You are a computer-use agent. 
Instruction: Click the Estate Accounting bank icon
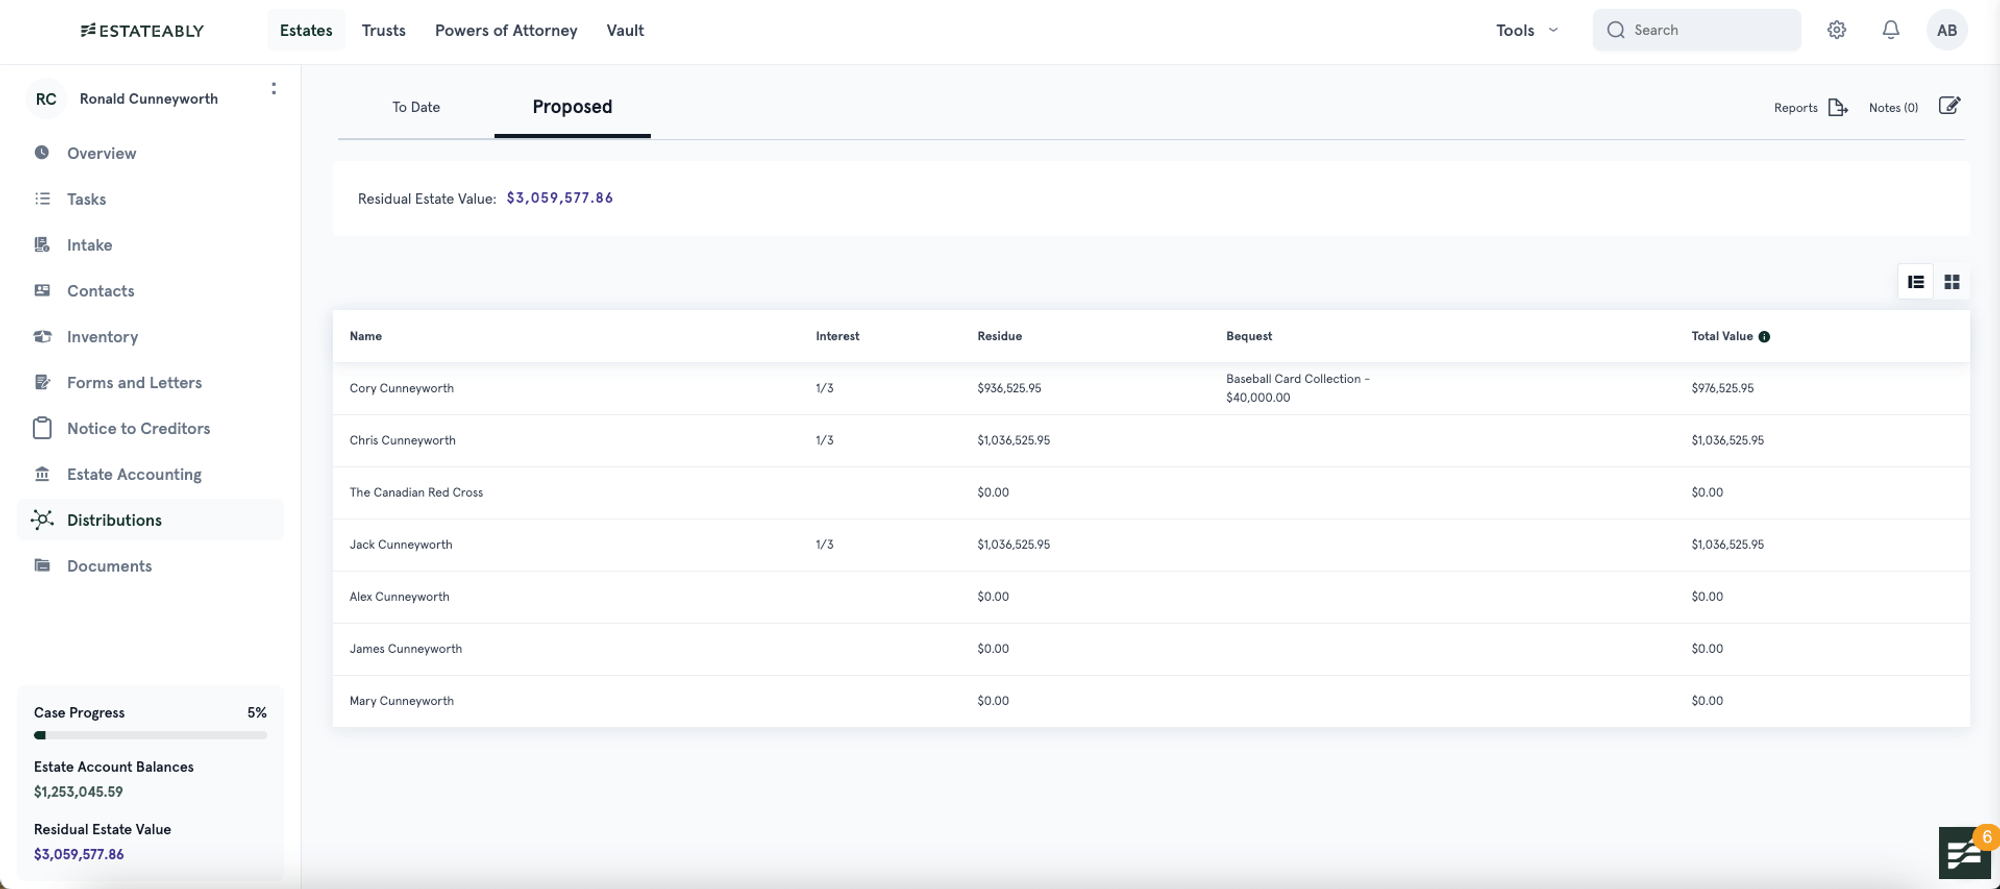click(x=42, y=474)
